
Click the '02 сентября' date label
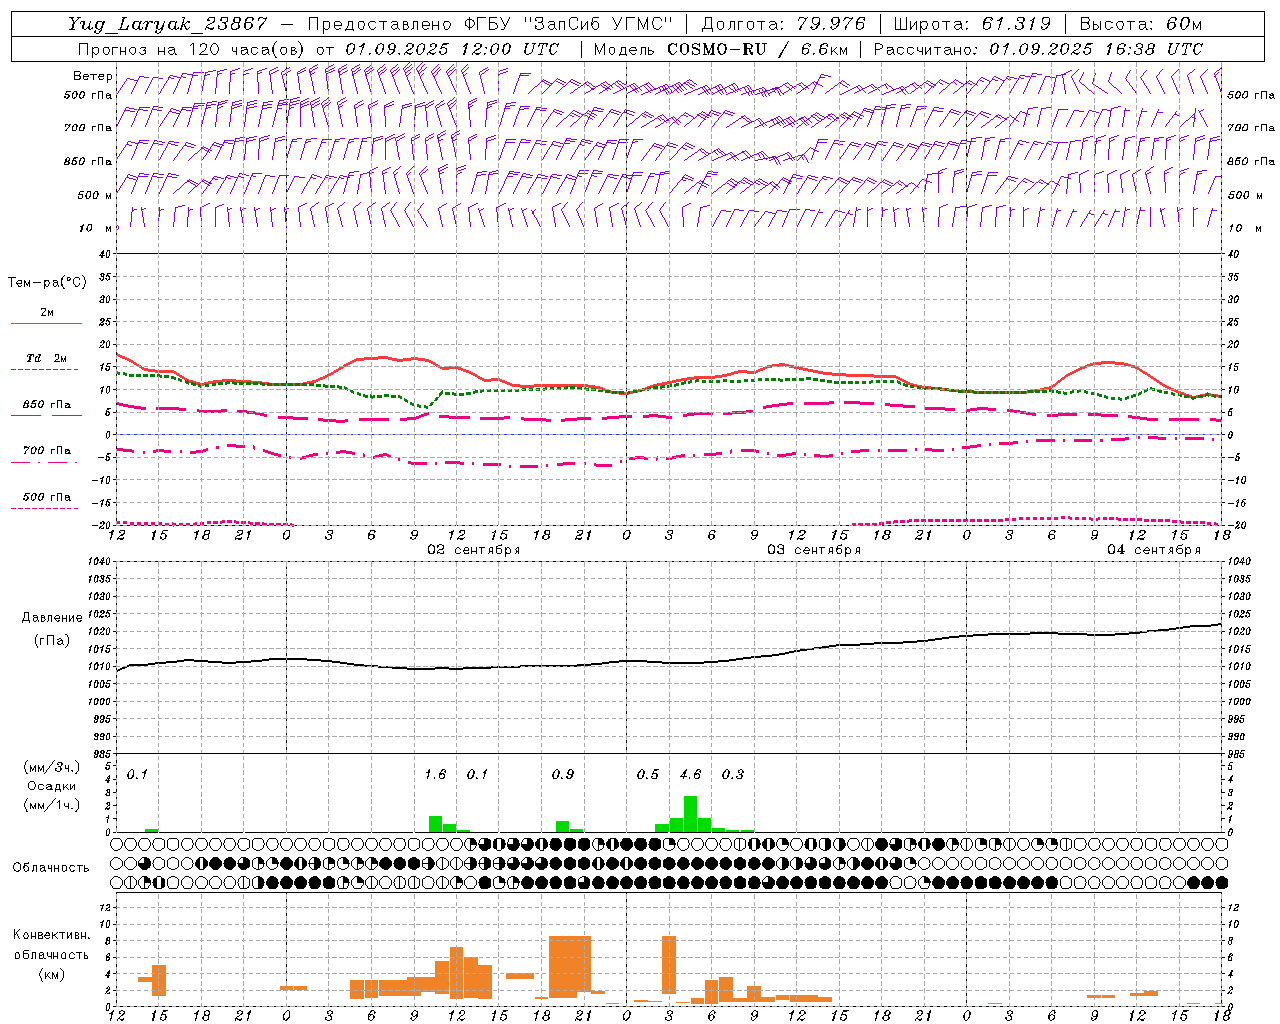tap(474, 550)
